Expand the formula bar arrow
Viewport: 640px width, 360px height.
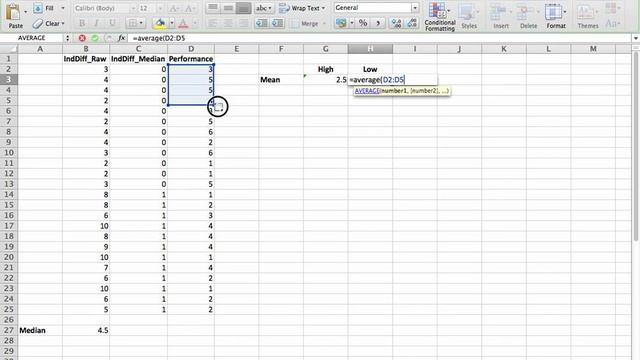pos(636,38)
